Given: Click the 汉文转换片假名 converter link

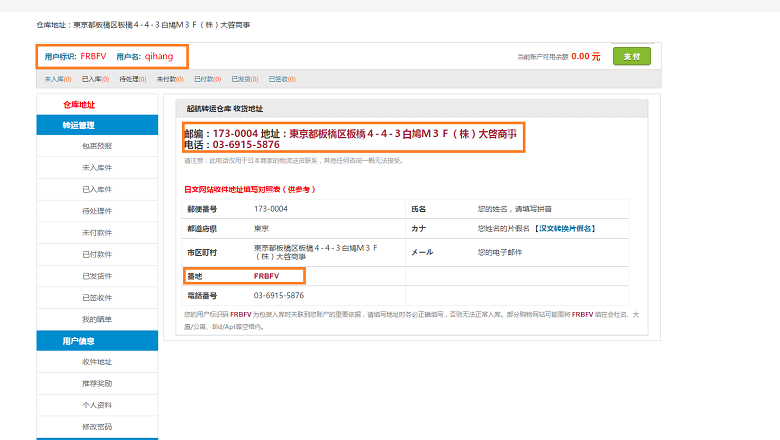Looking at the screenshot, I should (565, 229).
